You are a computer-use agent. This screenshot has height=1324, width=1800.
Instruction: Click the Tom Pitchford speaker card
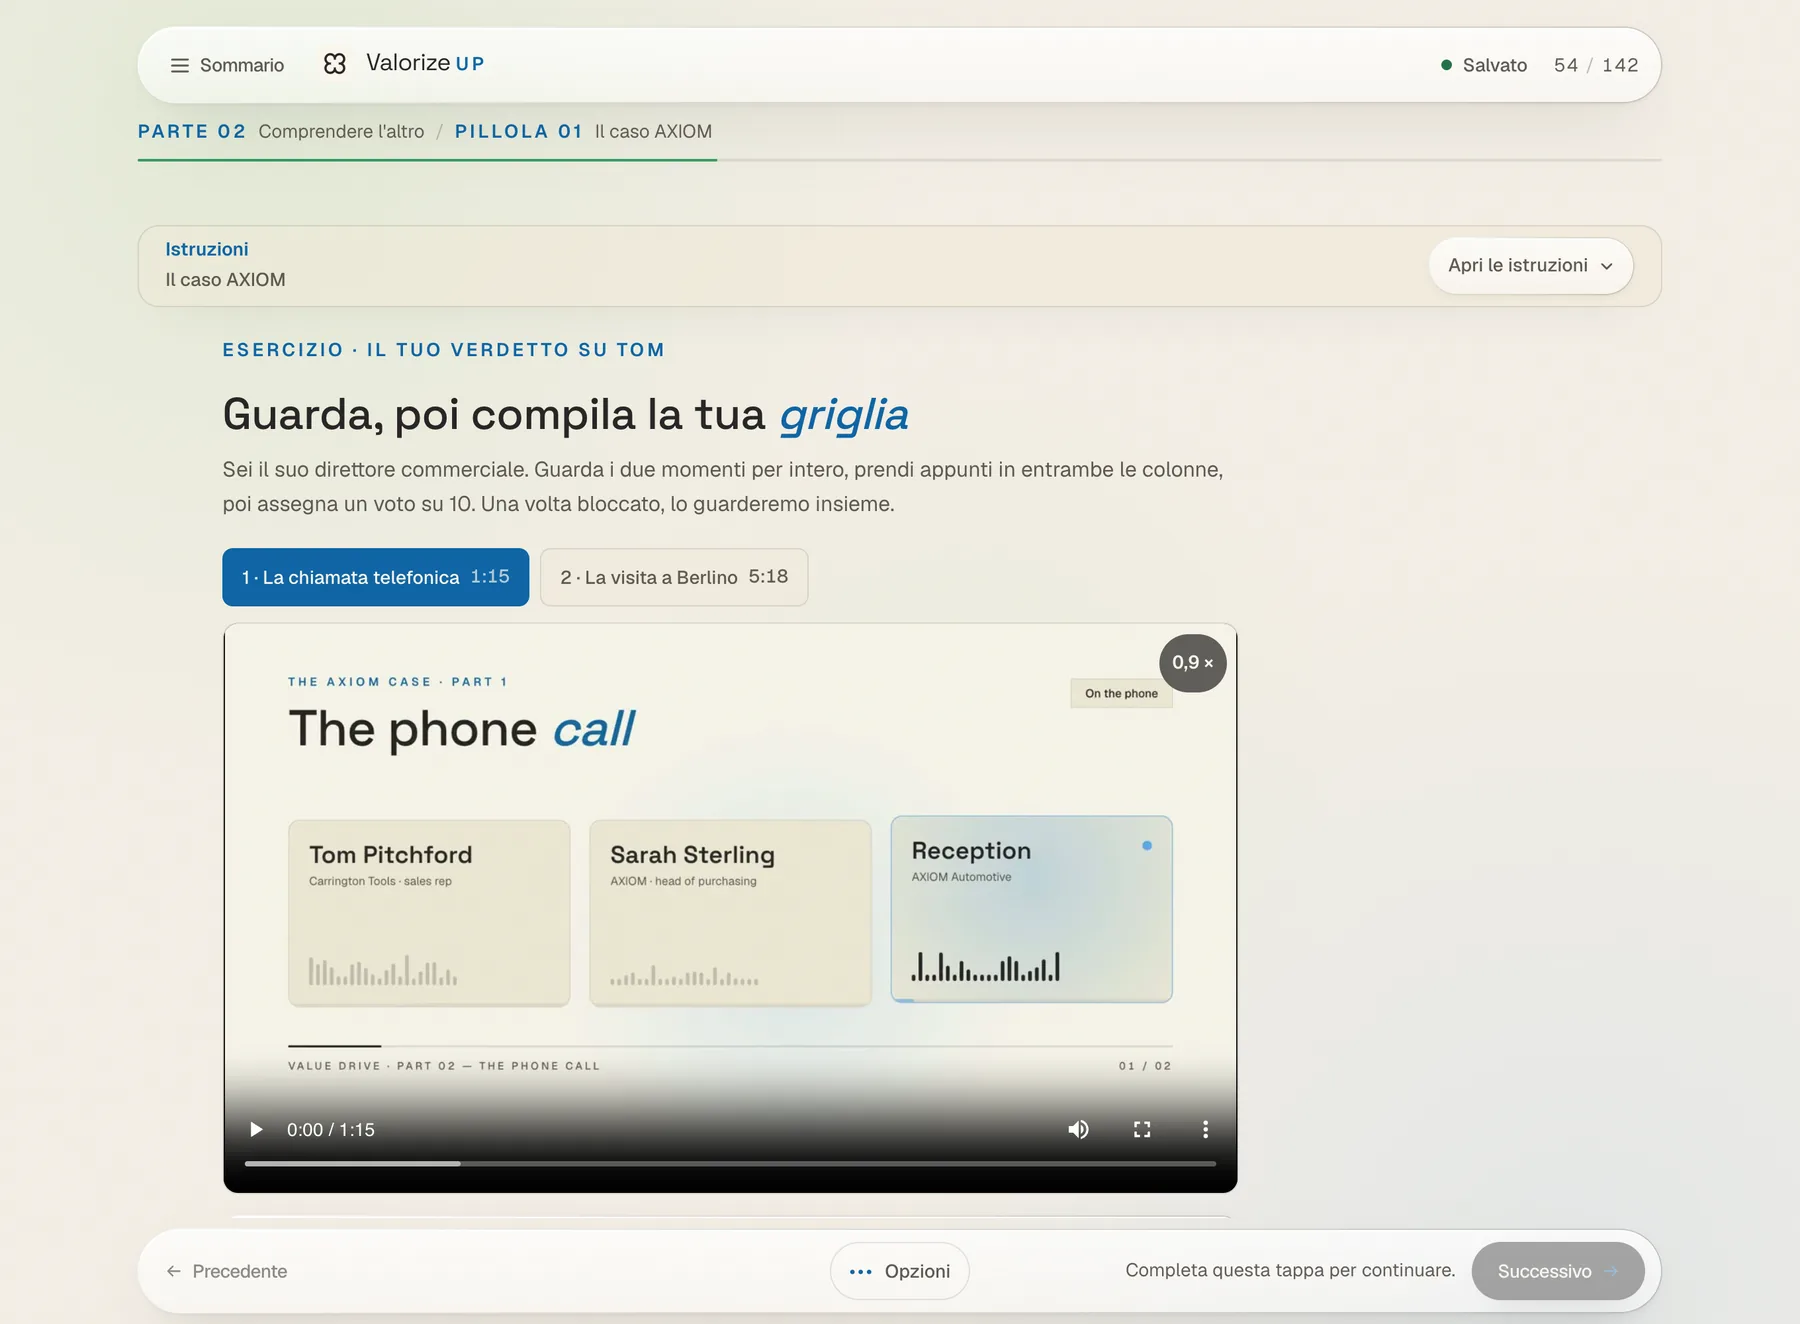point(429,913)
